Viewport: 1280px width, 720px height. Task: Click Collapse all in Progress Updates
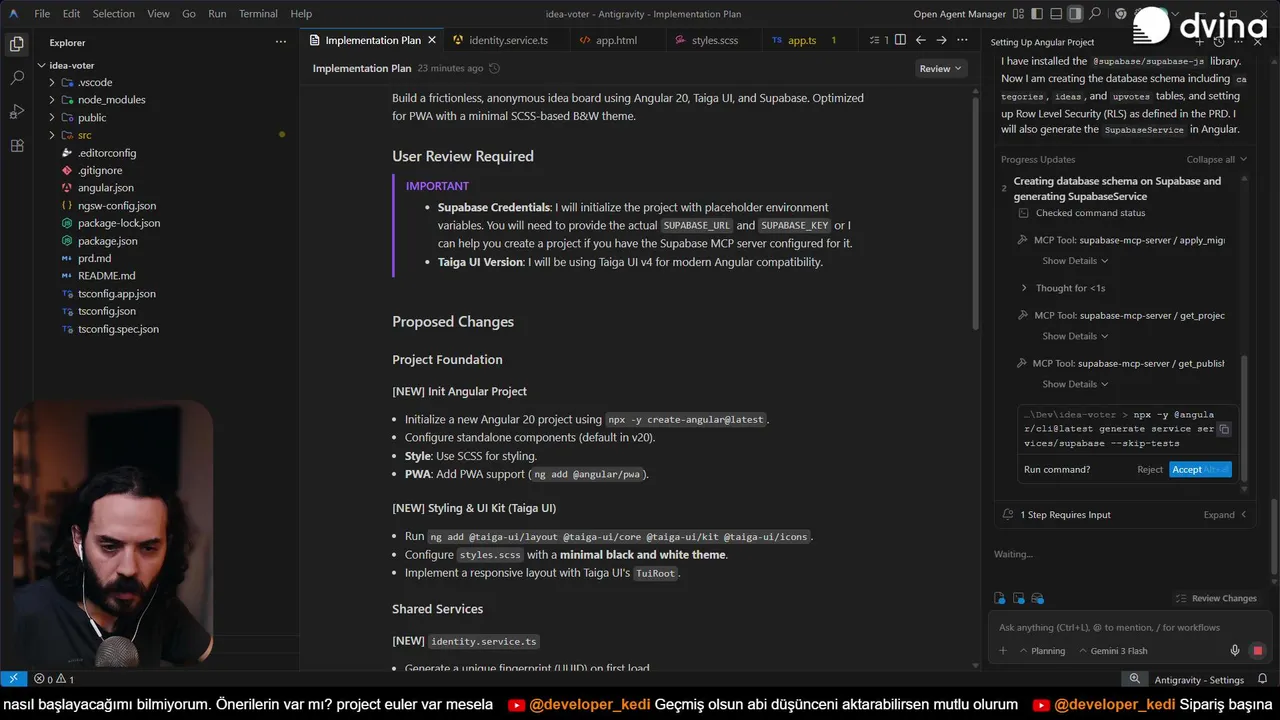point(1216,159)
